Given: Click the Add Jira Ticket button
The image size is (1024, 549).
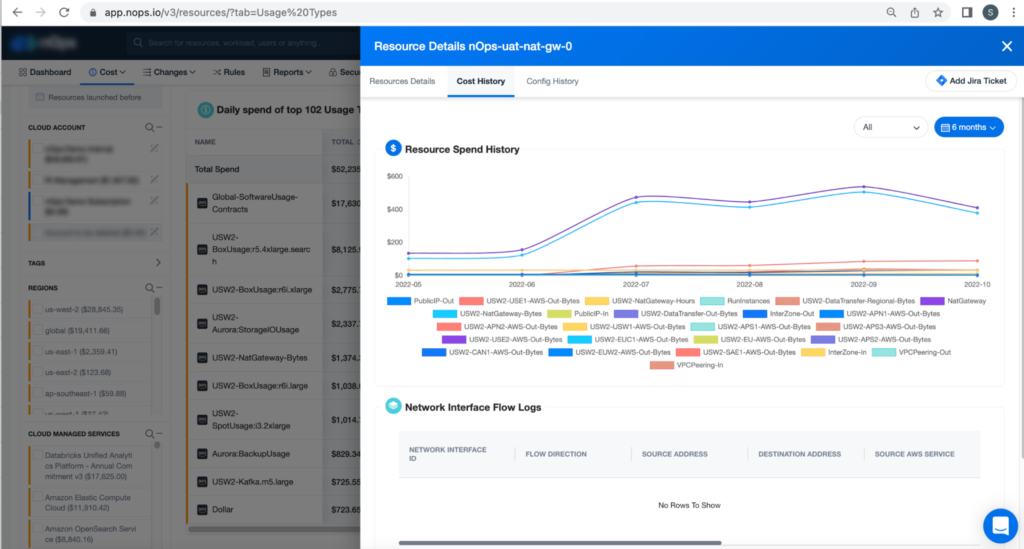Looking at the screenshot, I should (970, 81).
